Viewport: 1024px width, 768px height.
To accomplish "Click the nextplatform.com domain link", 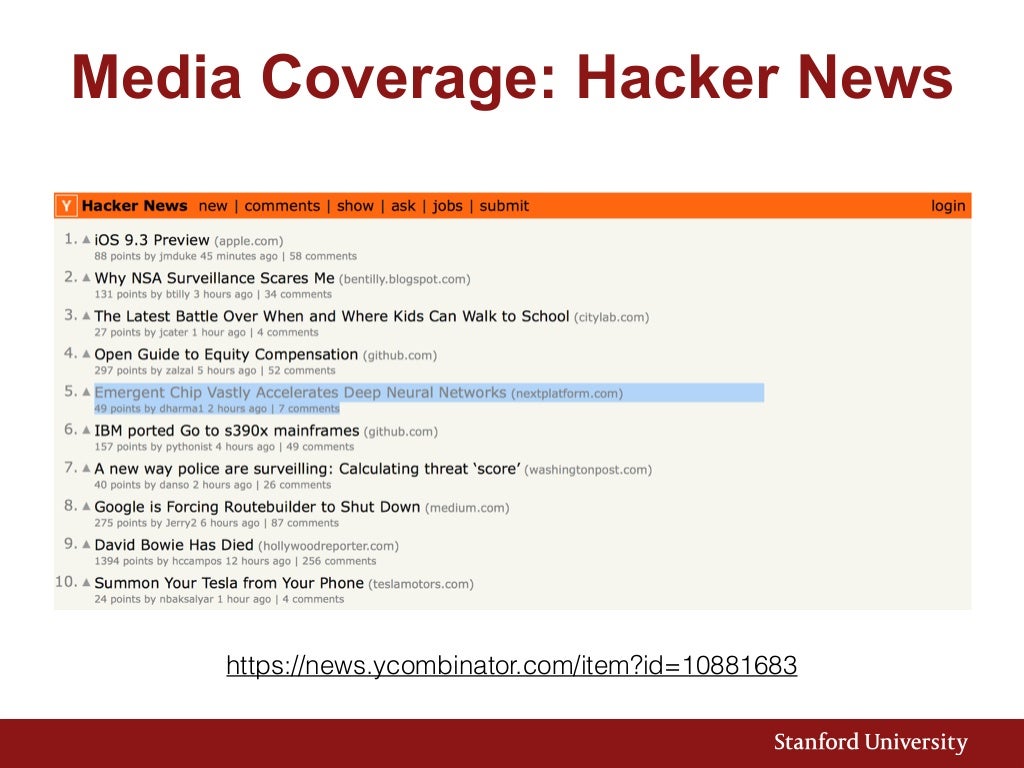I will (567, 394).
